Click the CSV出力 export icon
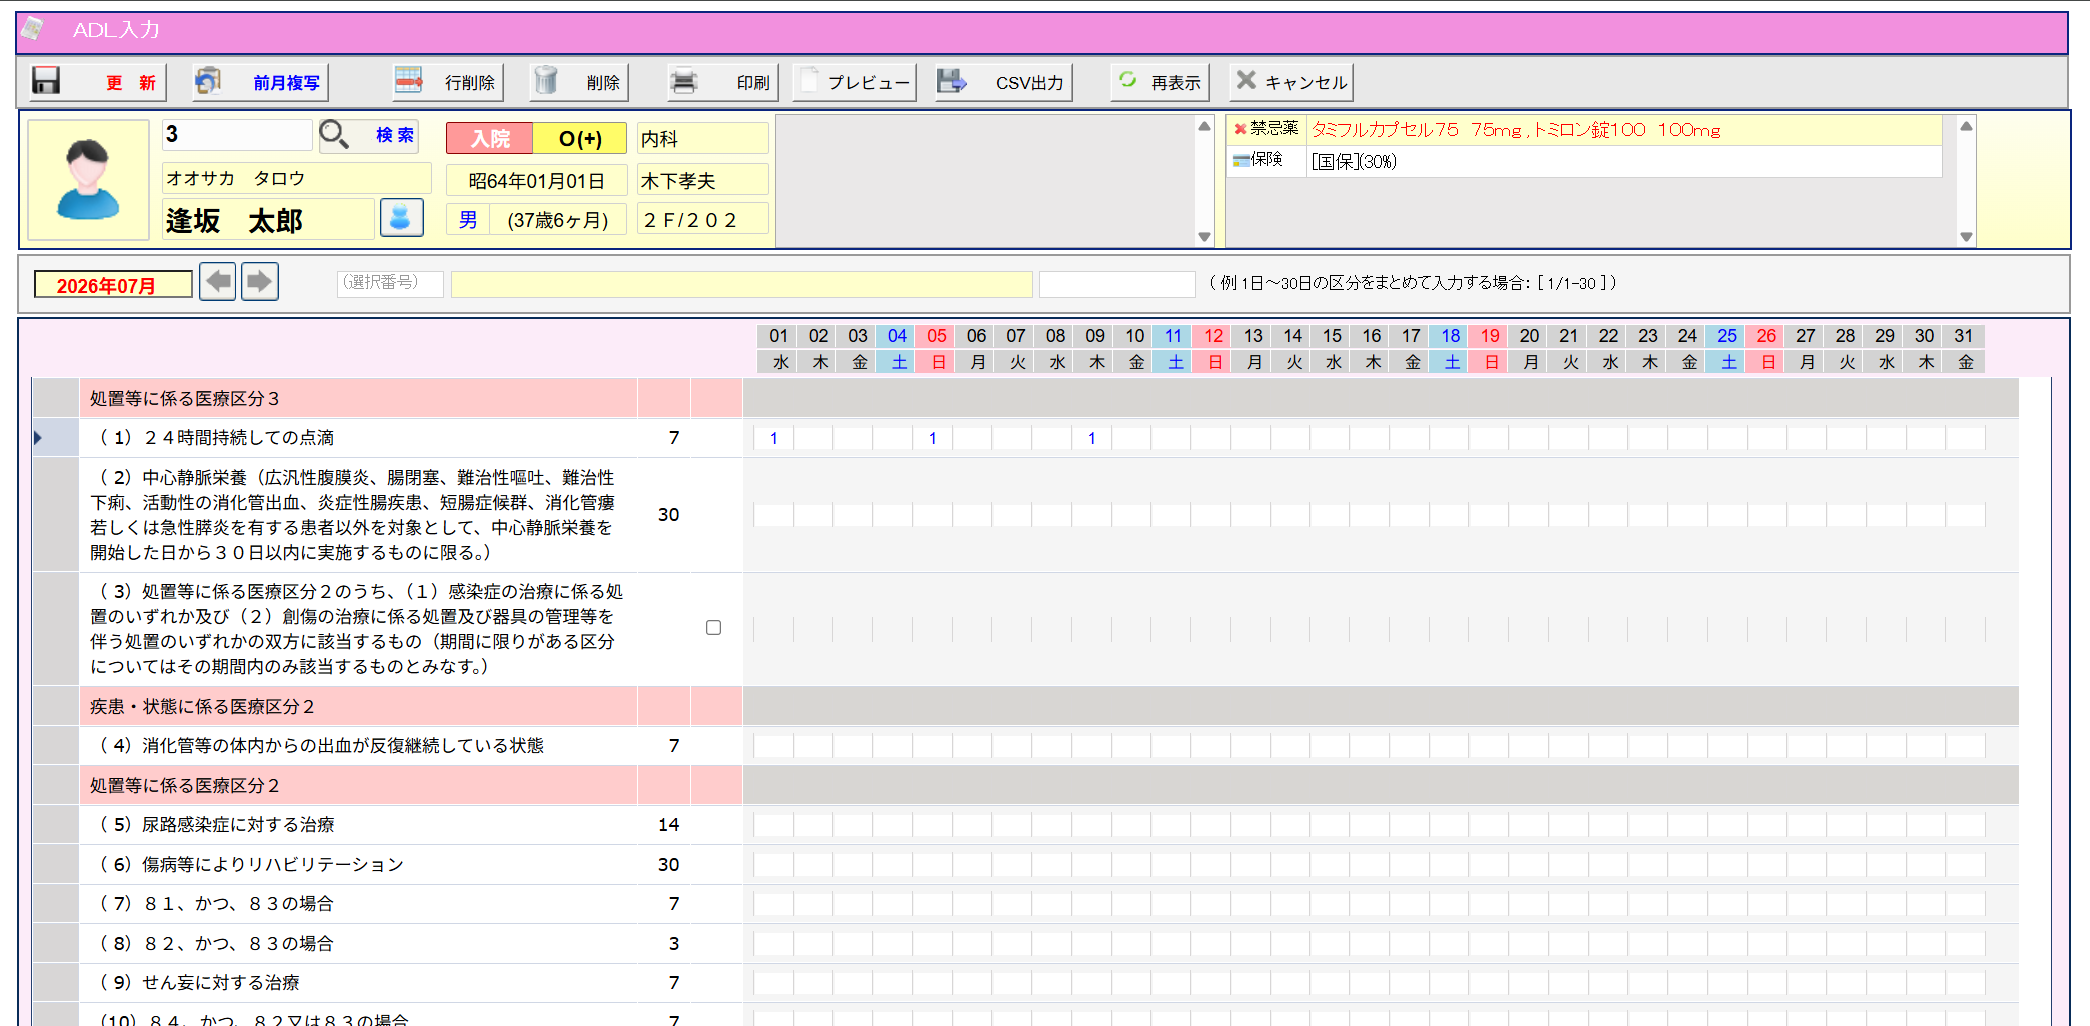This screenshot has width=2090, height=1026. click(x=952, y=81)
